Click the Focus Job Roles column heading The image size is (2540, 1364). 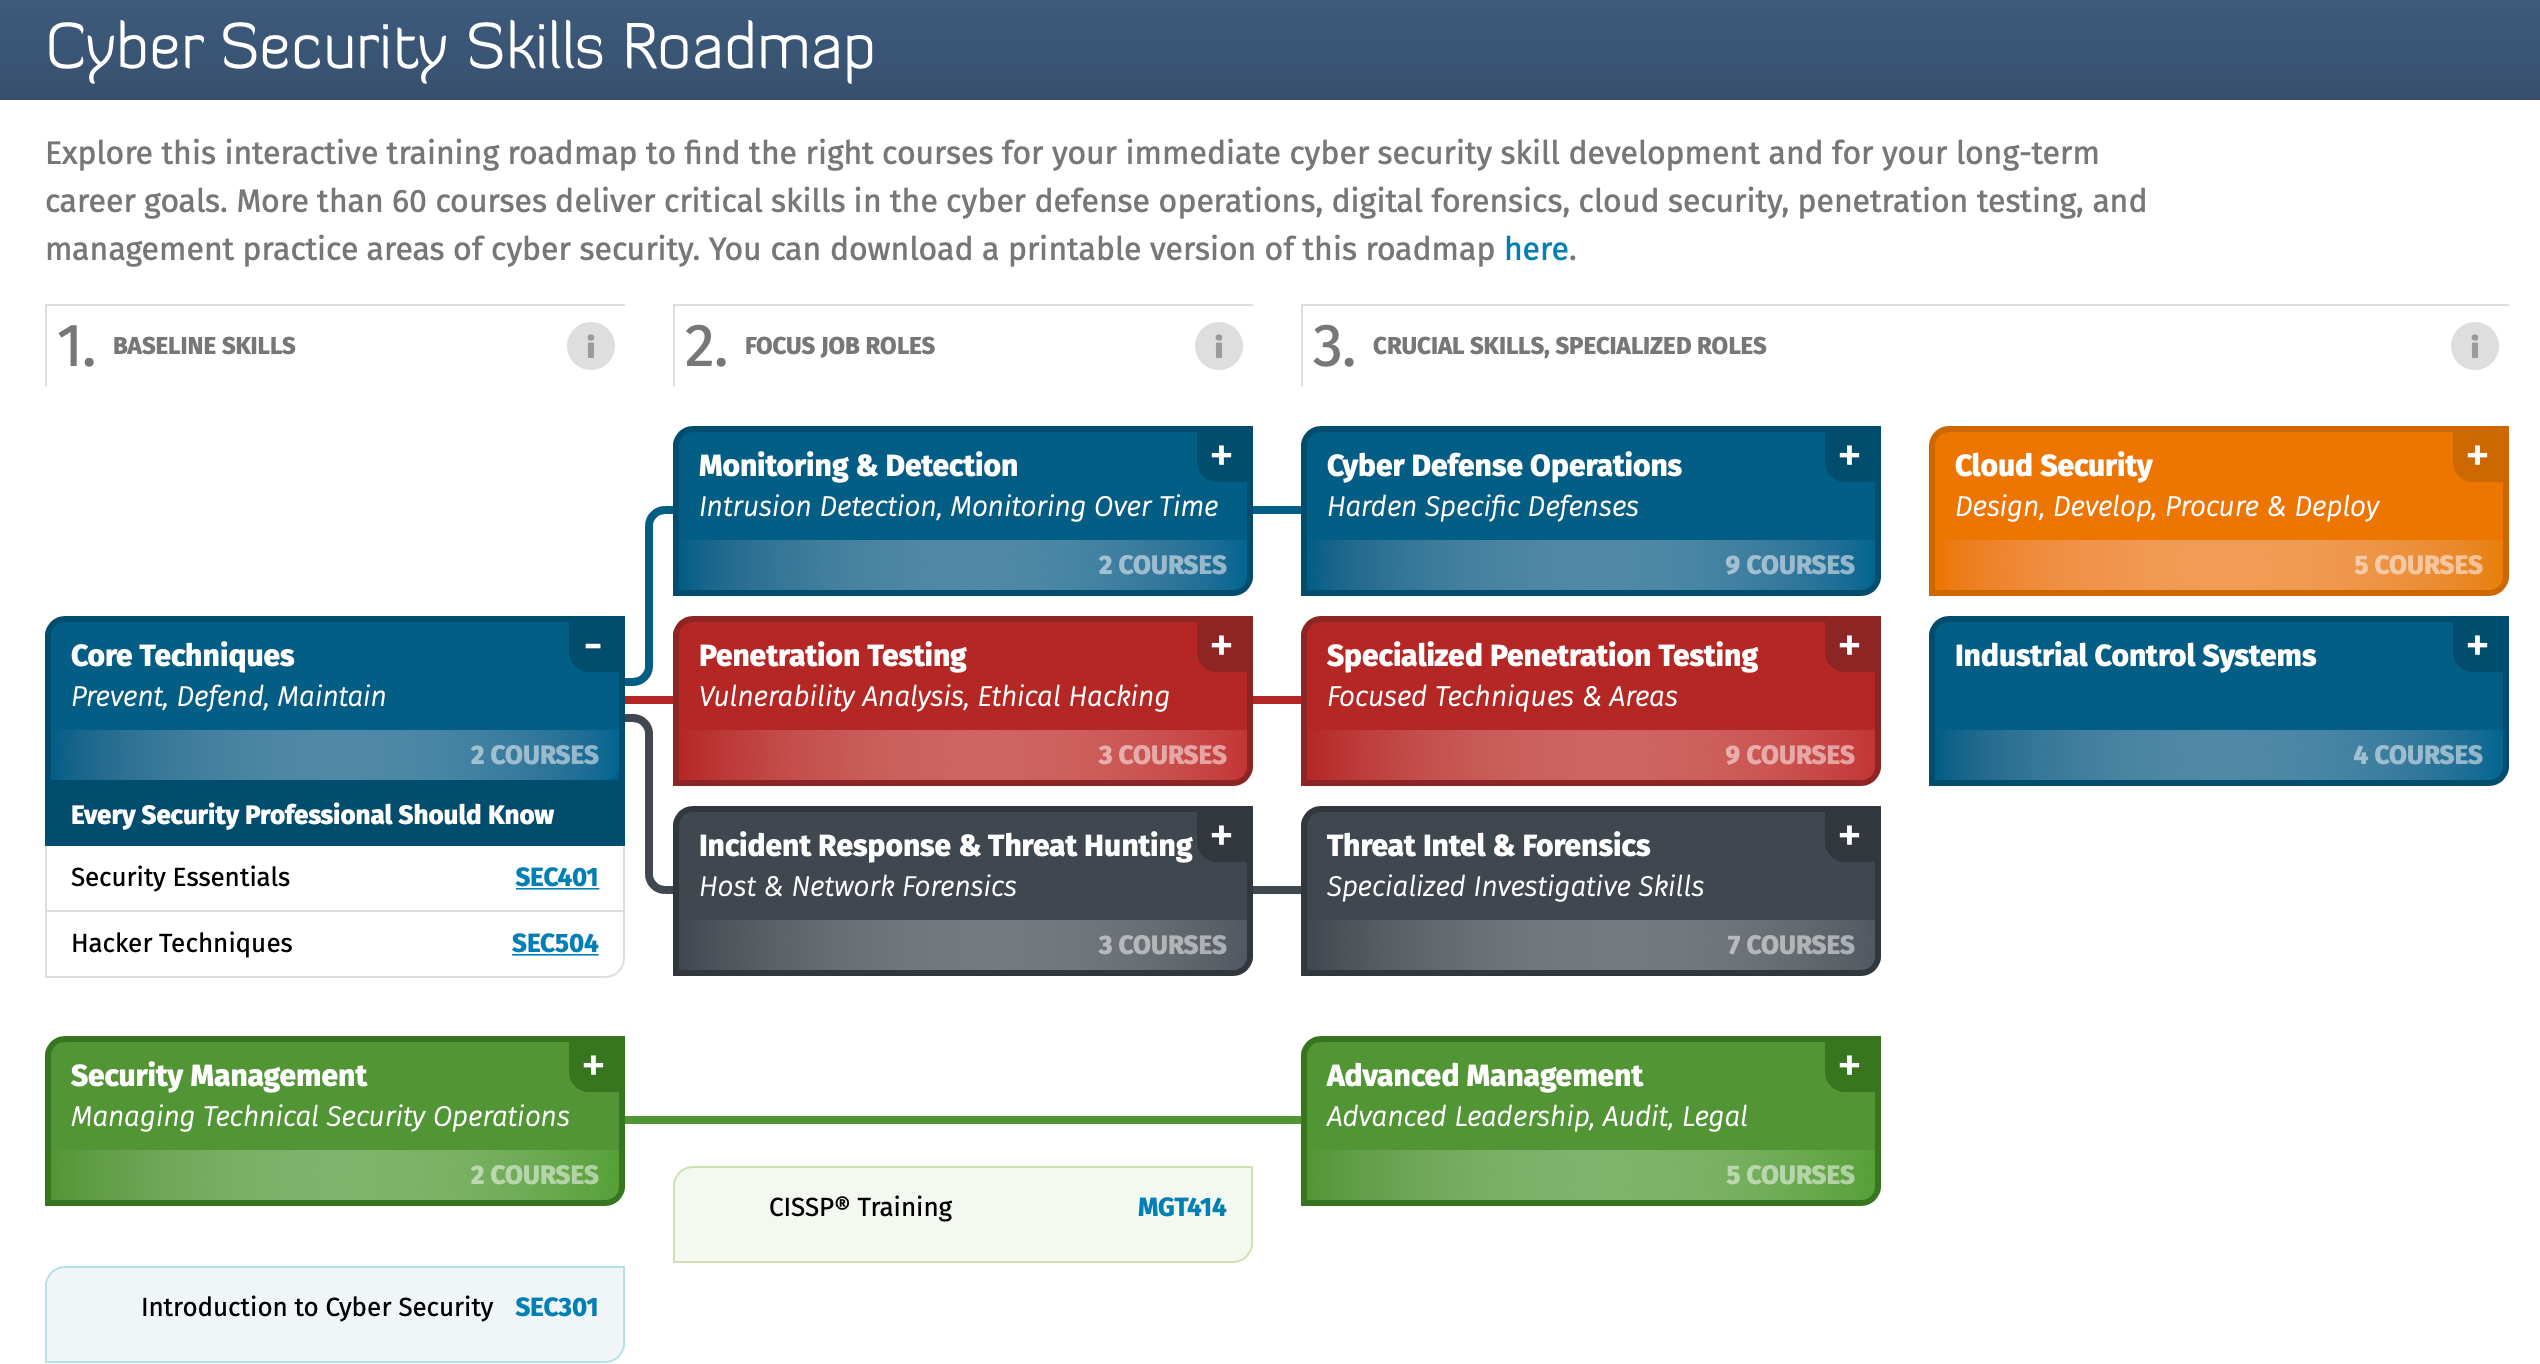pos(840,346)
